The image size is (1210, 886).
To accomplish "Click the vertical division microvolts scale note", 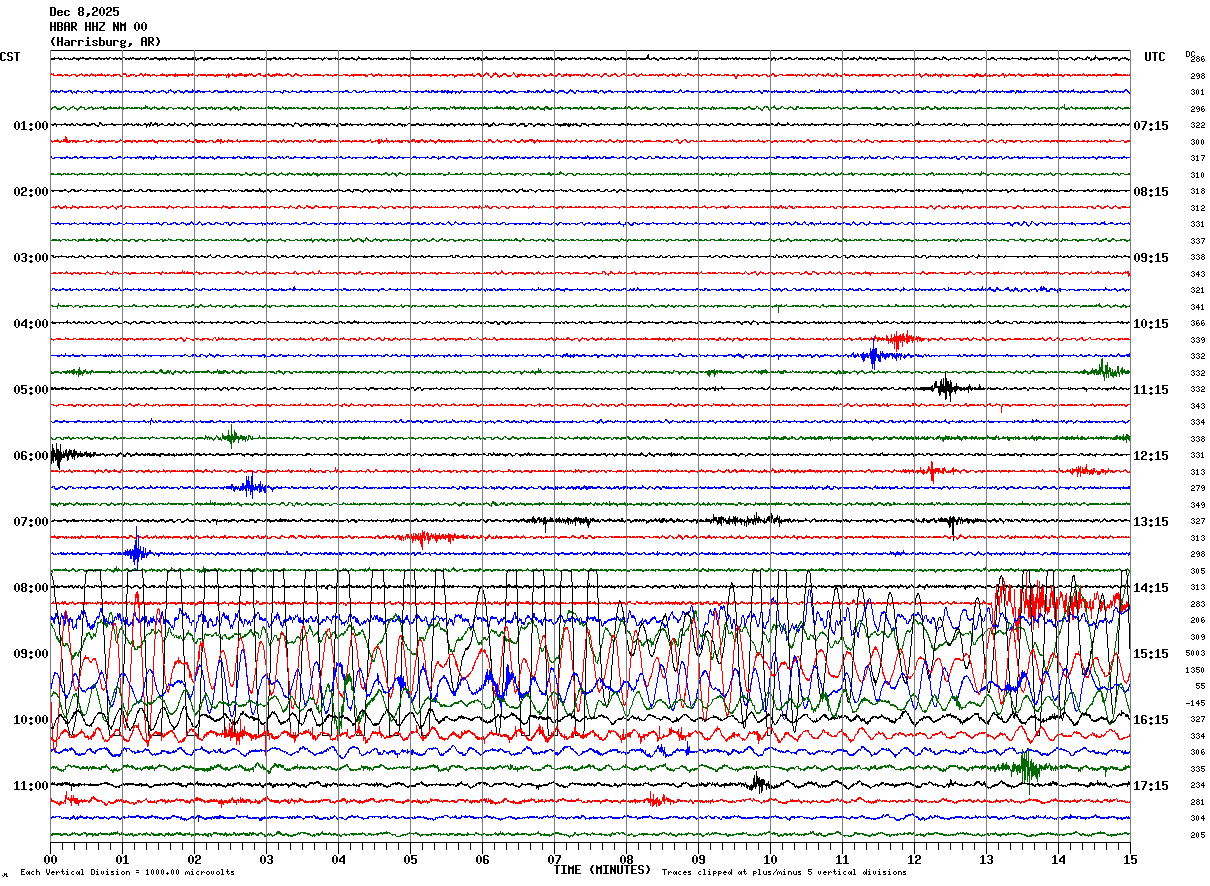I will [x=127, y=873].
